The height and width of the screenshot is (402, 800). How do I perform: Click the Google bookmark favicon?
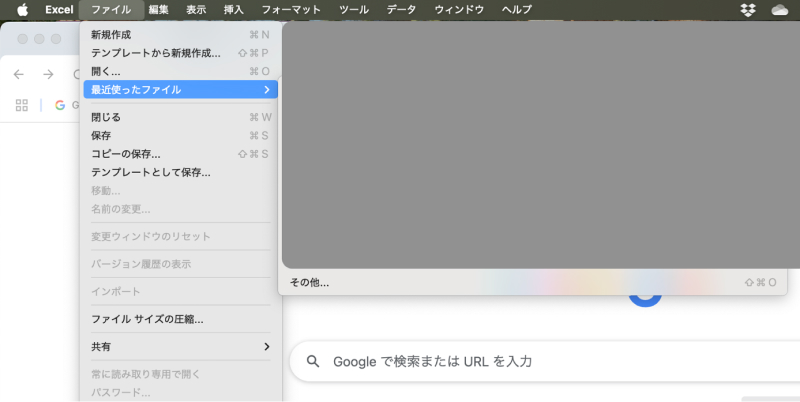[x=60, y=105]
